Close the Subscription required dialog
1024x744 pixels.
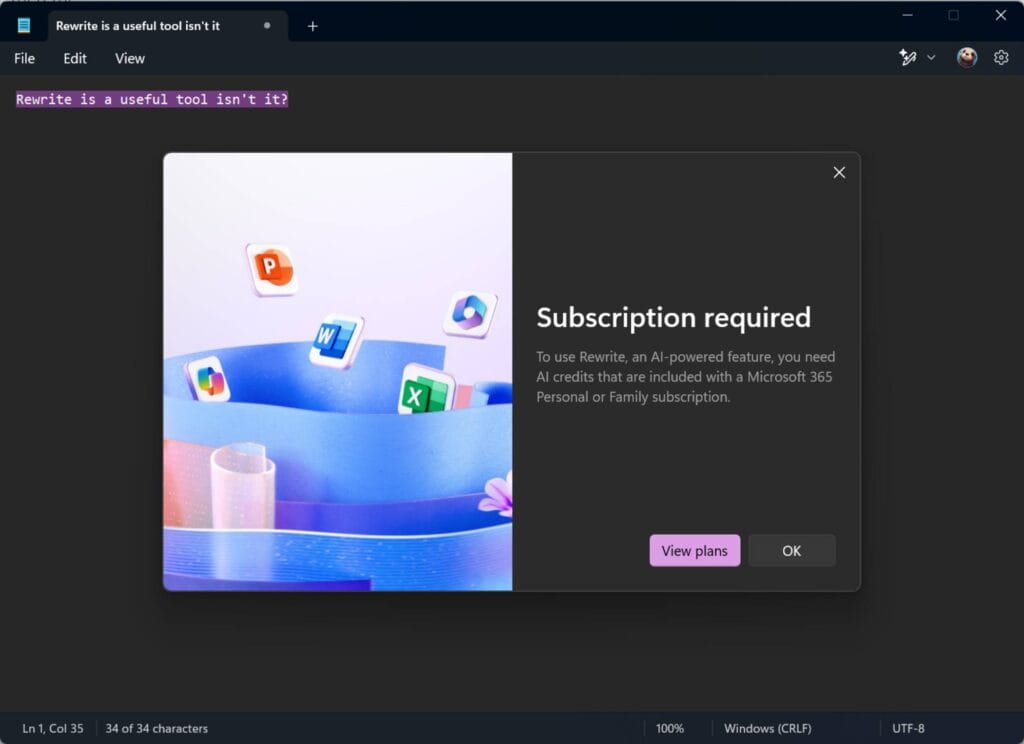[x=839, y=172]
